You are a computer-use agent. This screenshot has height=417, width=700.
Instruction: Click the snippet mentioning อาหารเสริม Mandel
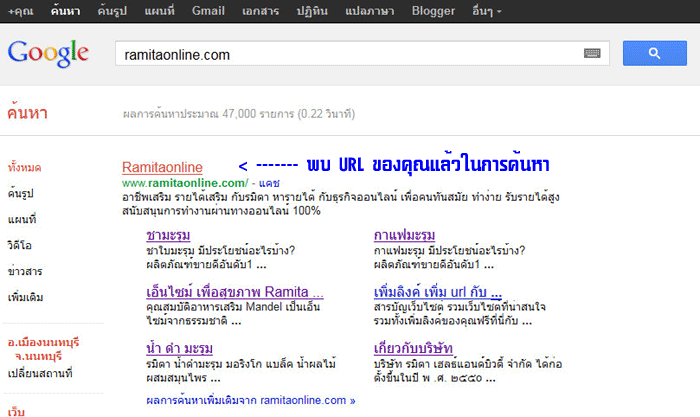point(233,313)
